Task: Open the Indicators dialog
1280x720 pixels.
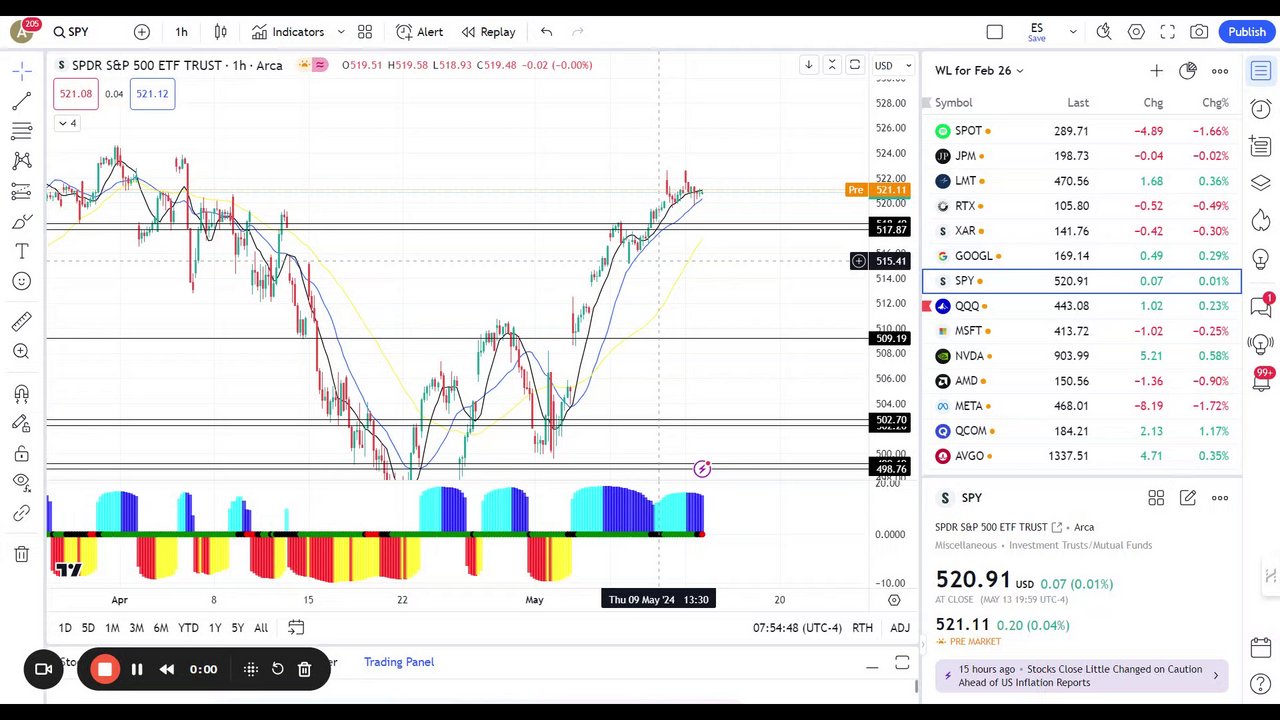Action: click(288, 32)
